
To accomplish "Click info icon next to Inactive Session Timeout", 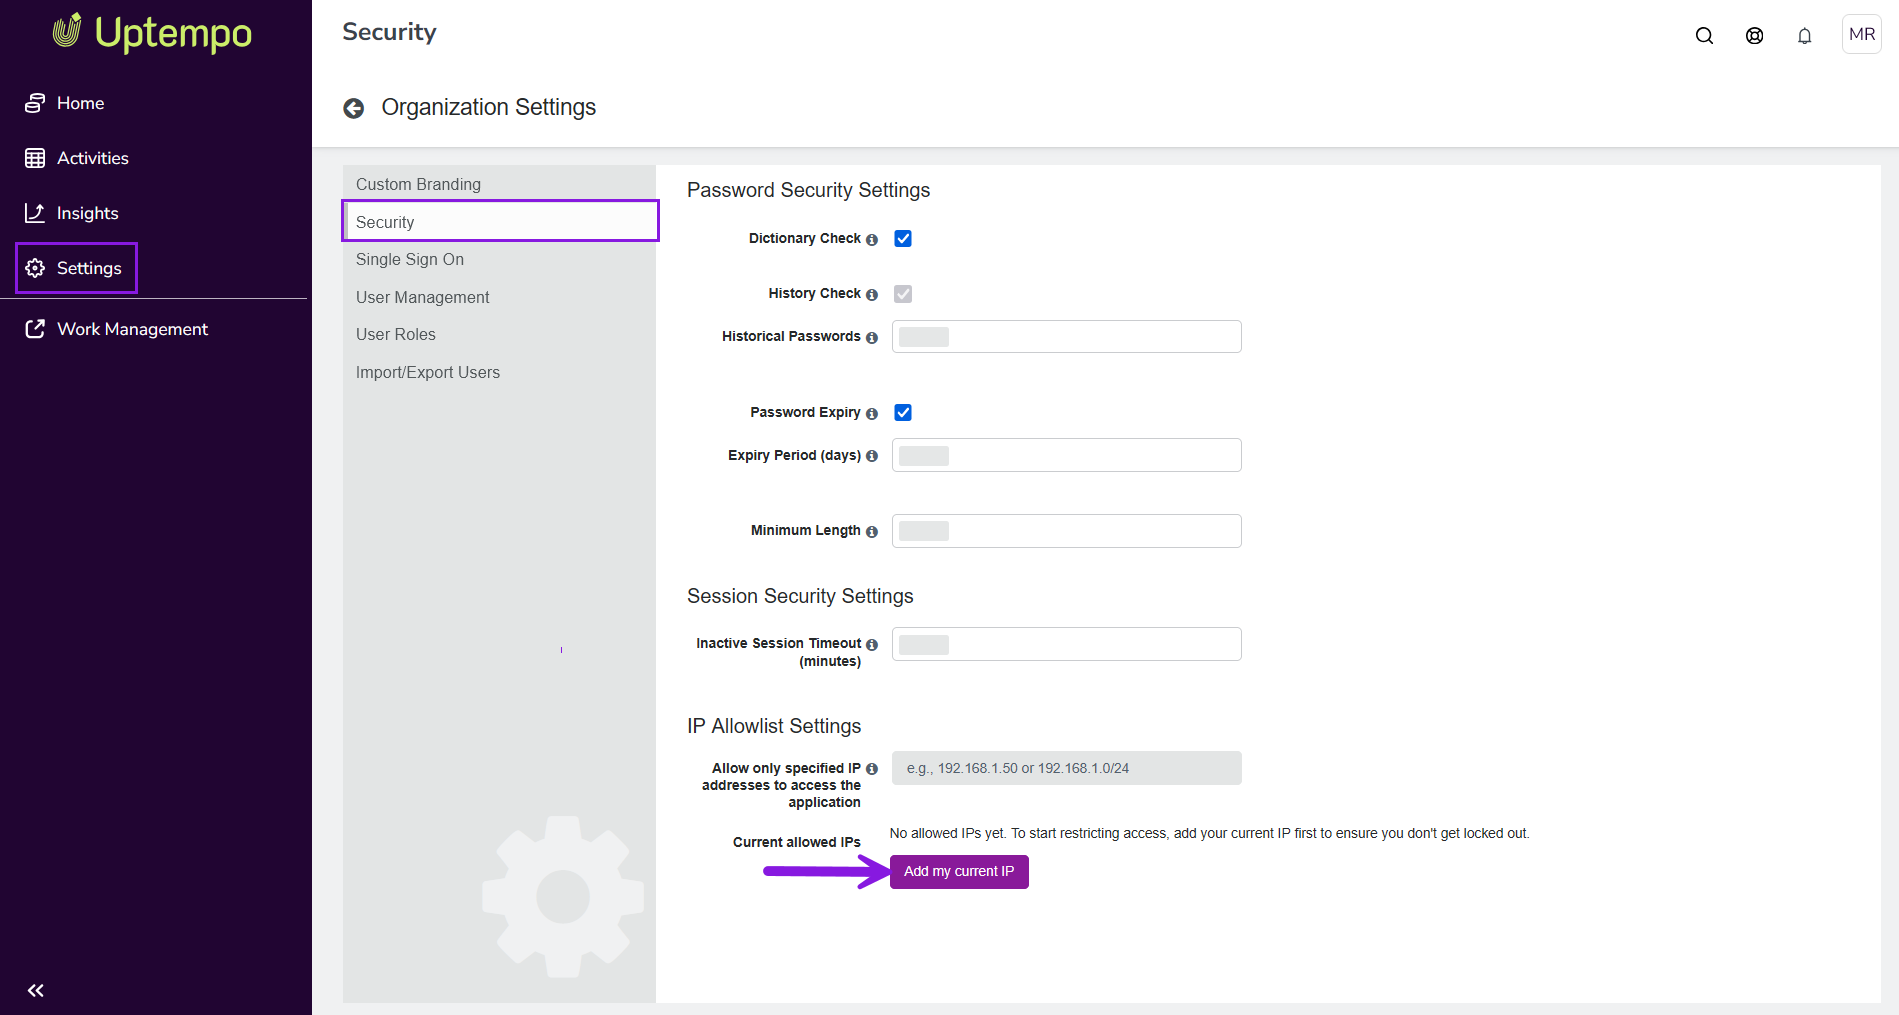I will 872,645.
